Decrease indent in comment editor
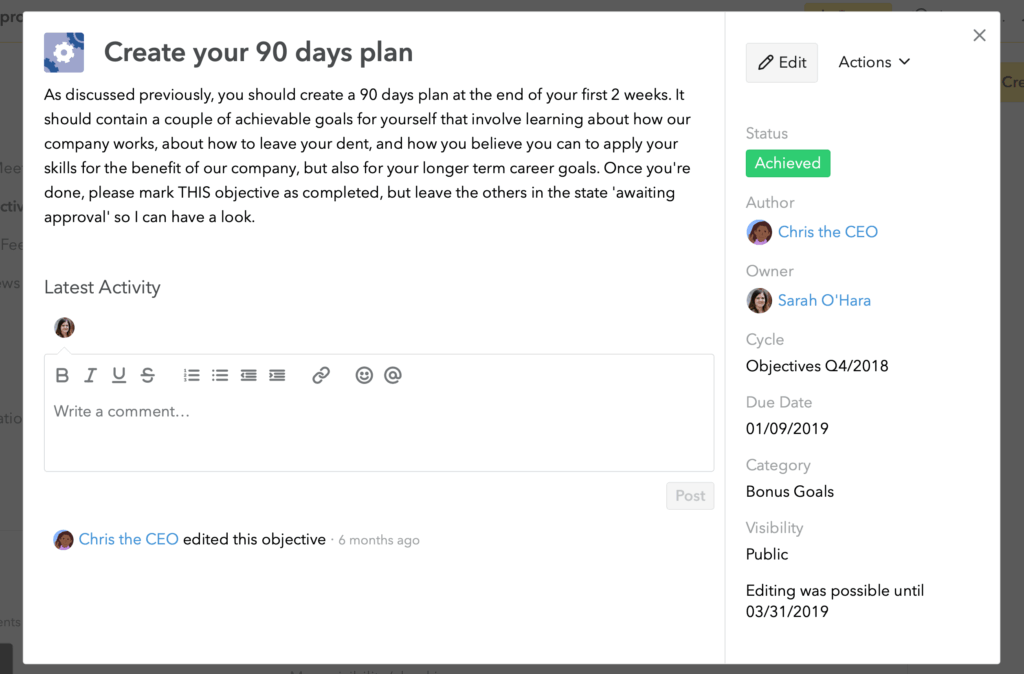The width and height of the screenshot is (1024, 674). (249, 375)
